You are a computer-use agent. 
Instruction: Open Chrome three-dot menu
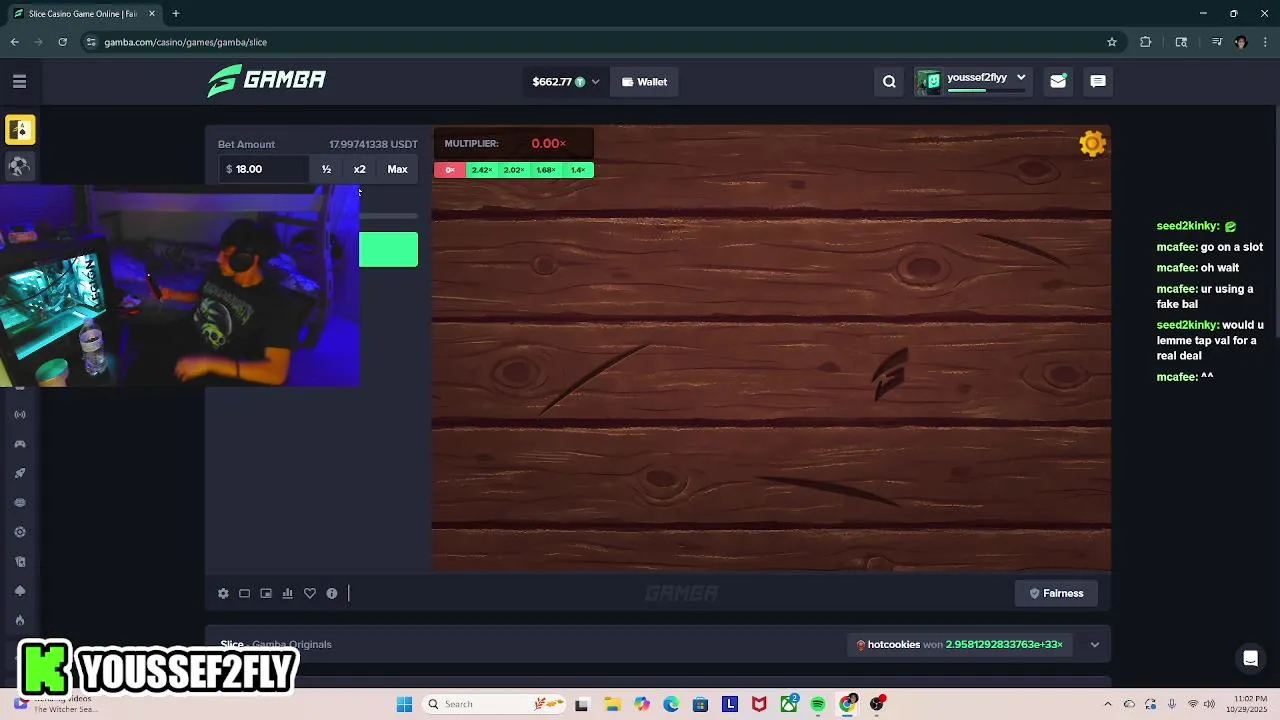1265,42
